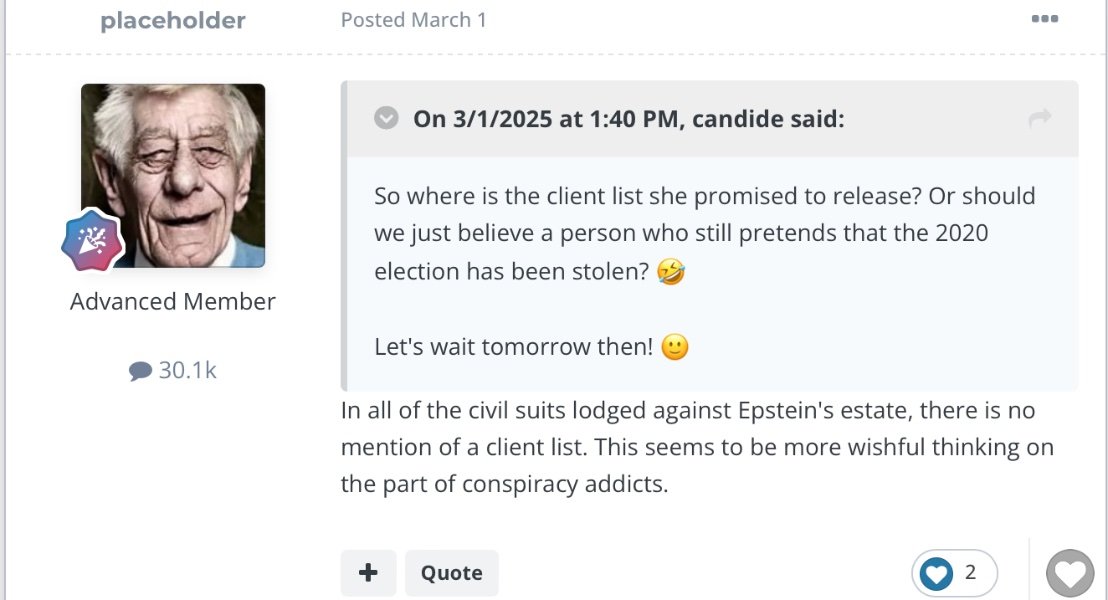The width and height of the screenshot is (1108, 600).
Task: Open the post options three-dot menu
Action: coord(1044,18)
